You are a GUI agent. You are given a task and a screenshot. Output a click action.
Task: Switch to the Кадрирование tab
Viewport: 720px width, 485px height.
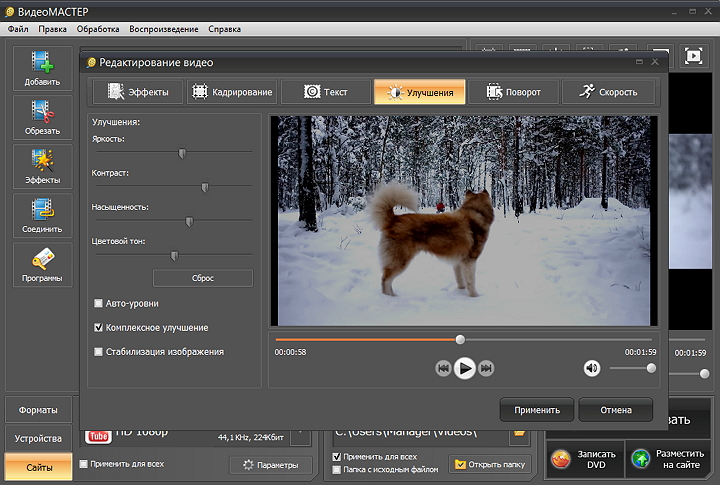(x=232, y=92)
